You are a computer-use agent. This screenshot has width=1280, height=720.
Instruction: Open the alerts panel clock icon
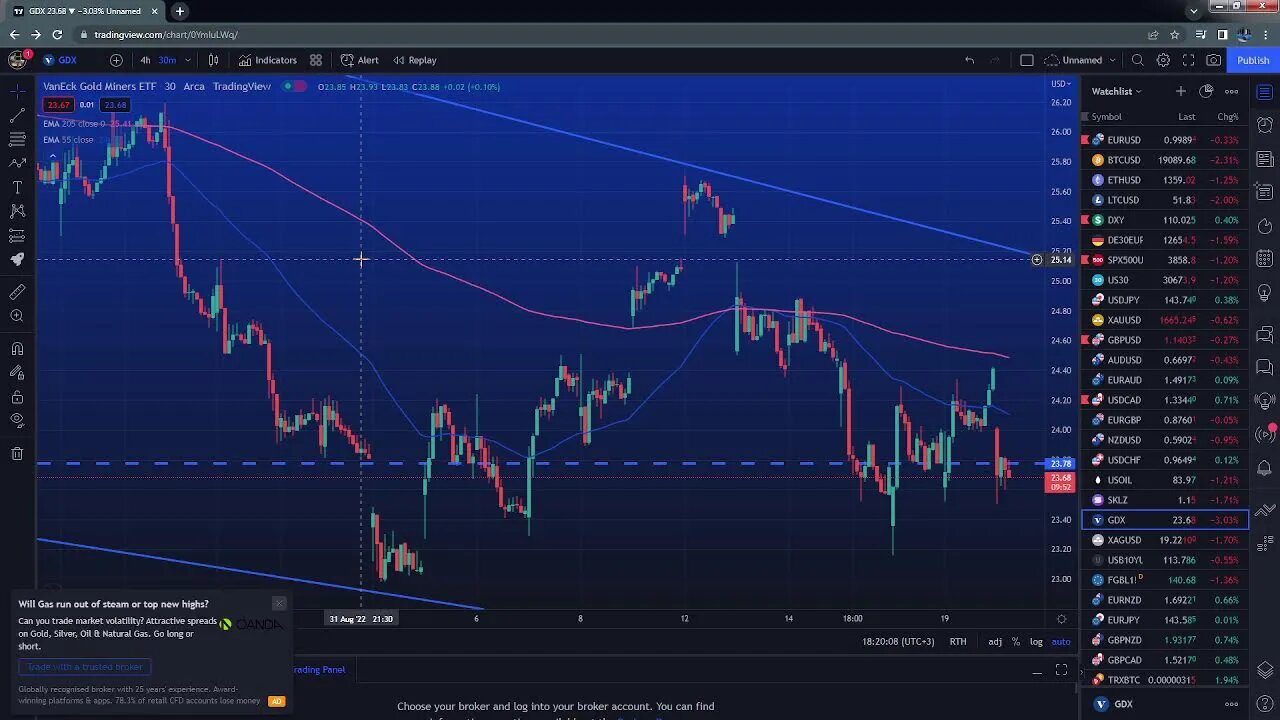point(1265,124)
